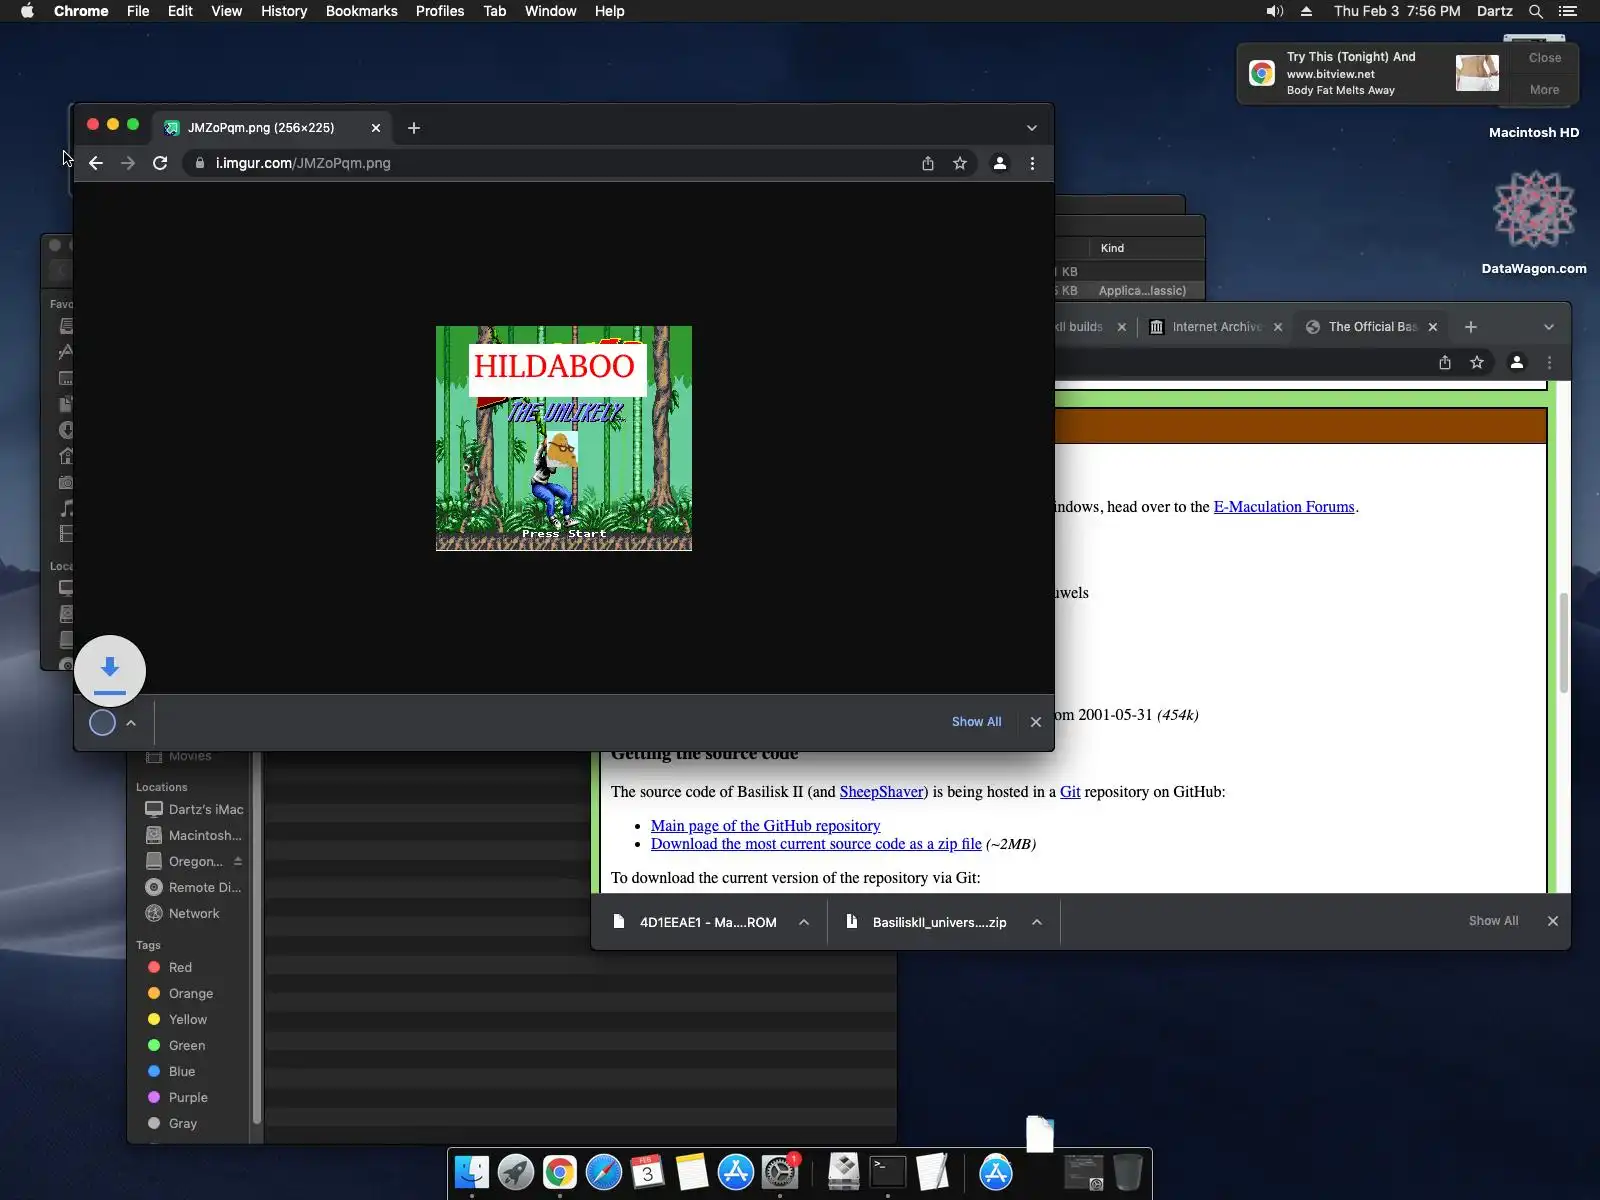This screenshot has width=1600, height=1200.
Task: Click Download the most current source code link
Action: coord(816,844)
